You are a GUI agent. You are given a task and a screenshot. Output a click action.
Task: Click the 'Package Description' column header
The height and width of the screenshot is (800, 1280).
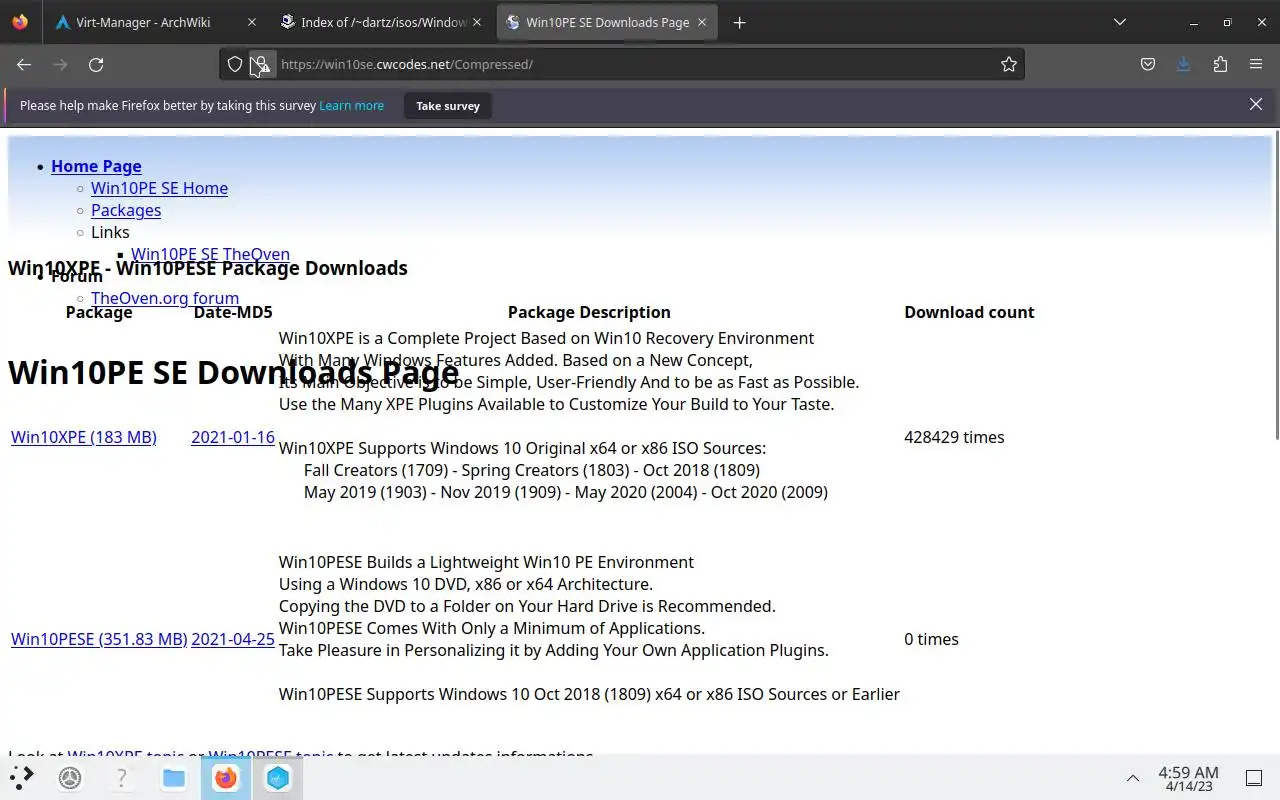tap(589, 312)
